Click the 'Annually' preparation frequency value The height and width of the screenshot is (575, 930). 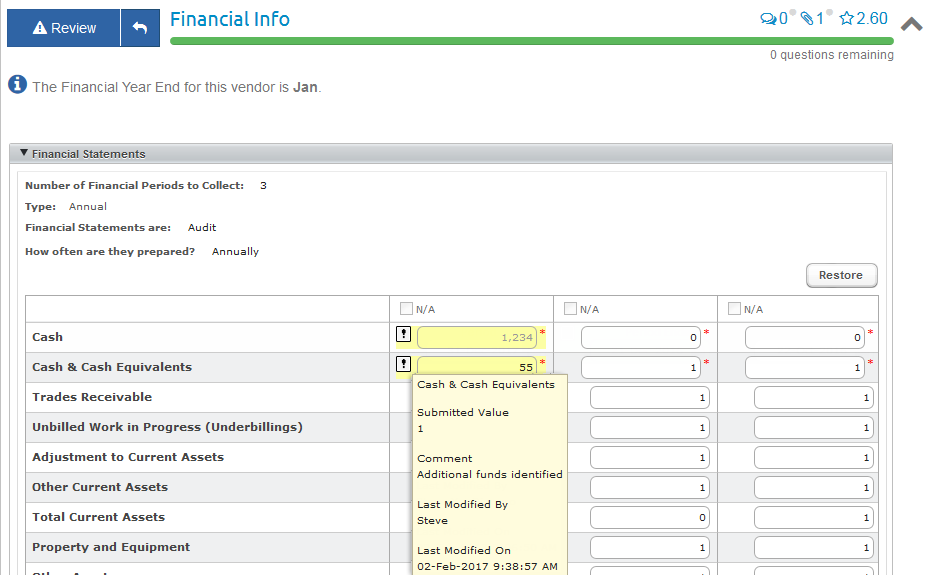point(235,252)
